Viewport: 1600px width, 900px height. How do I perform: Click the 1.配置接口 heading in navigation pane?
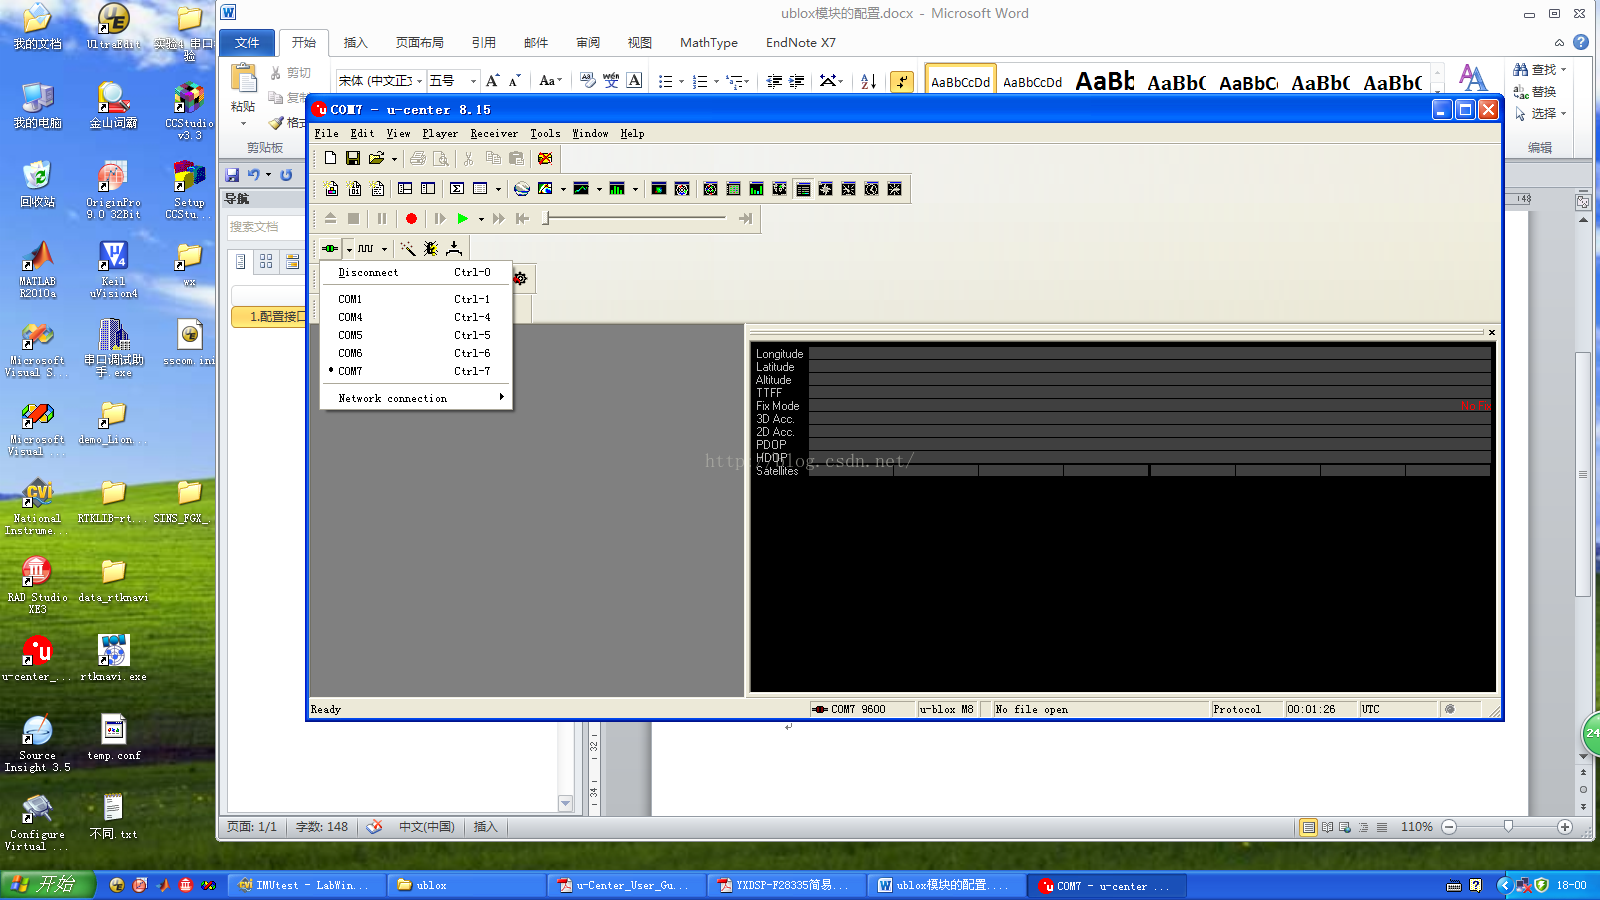click(x=270, y=316)
